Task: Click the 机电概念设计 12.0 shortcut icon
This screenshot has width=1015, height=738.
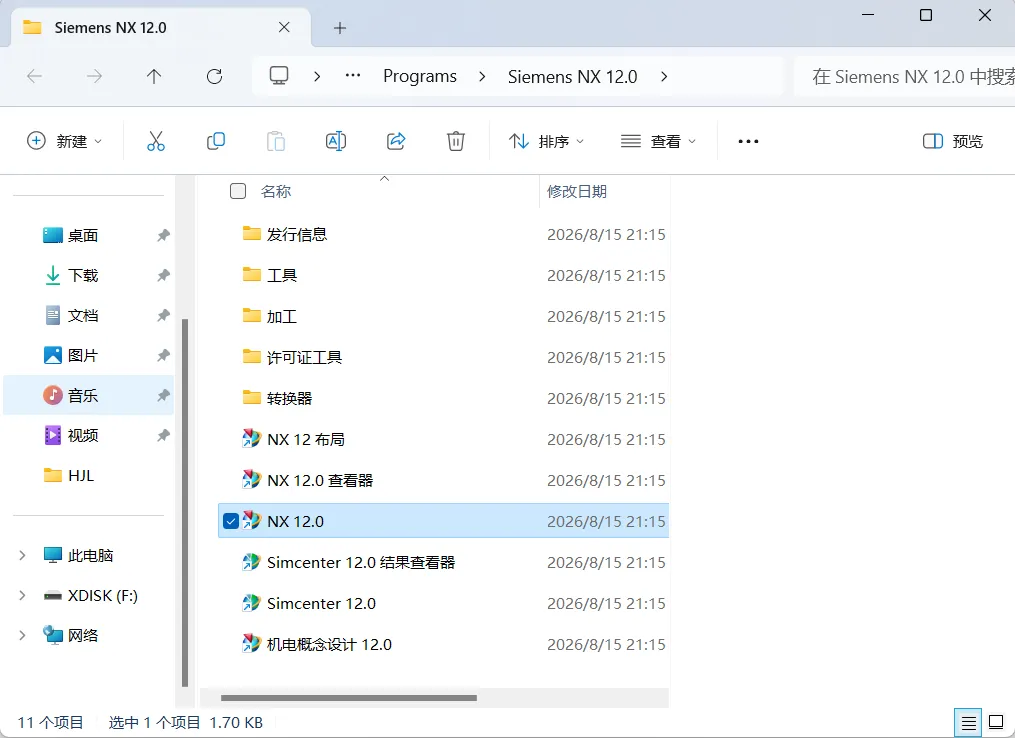Action: pos(251,643)
